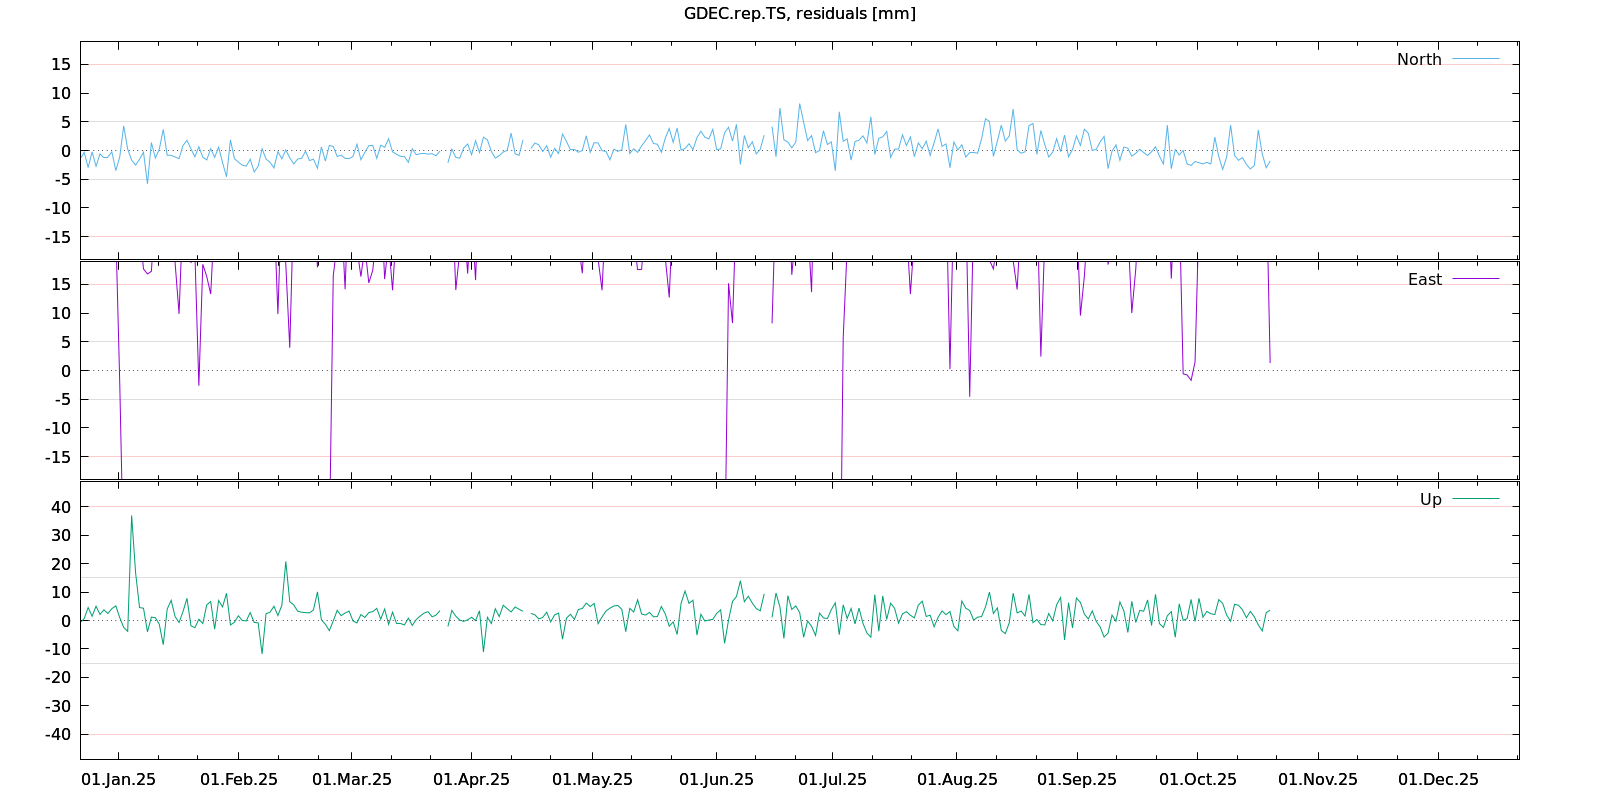Image resolution: width=1600 pixels, height=800 pixels.
Task: Click the tallest January spike in Up plot
Action: coord(131,517)
